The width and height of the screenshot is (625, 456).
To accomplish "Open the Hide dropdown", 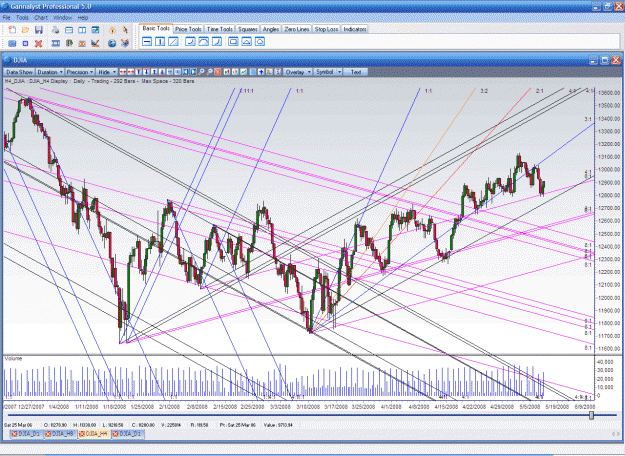I will pyautogui.click(x=106, y=72).
